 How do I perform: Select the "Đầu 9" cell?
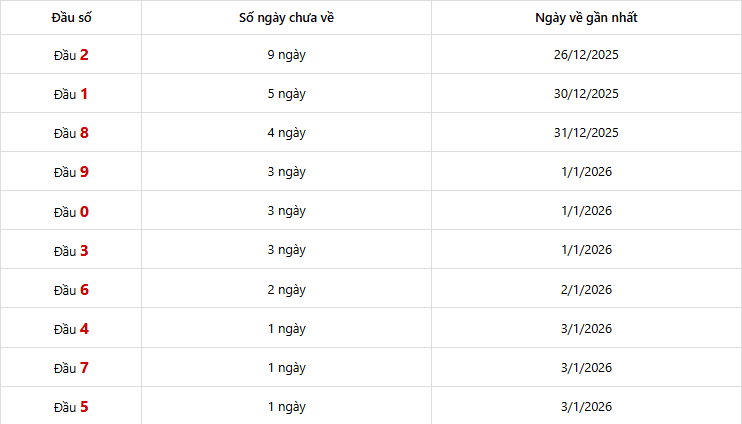(x=71, y=172)
